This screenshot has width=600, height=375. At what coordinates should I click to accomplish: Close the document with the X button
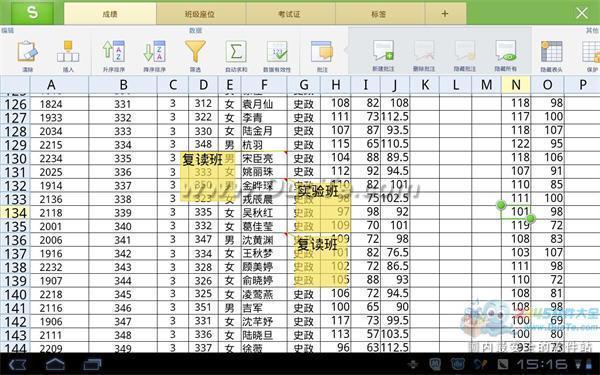click(x=582, y=13)
